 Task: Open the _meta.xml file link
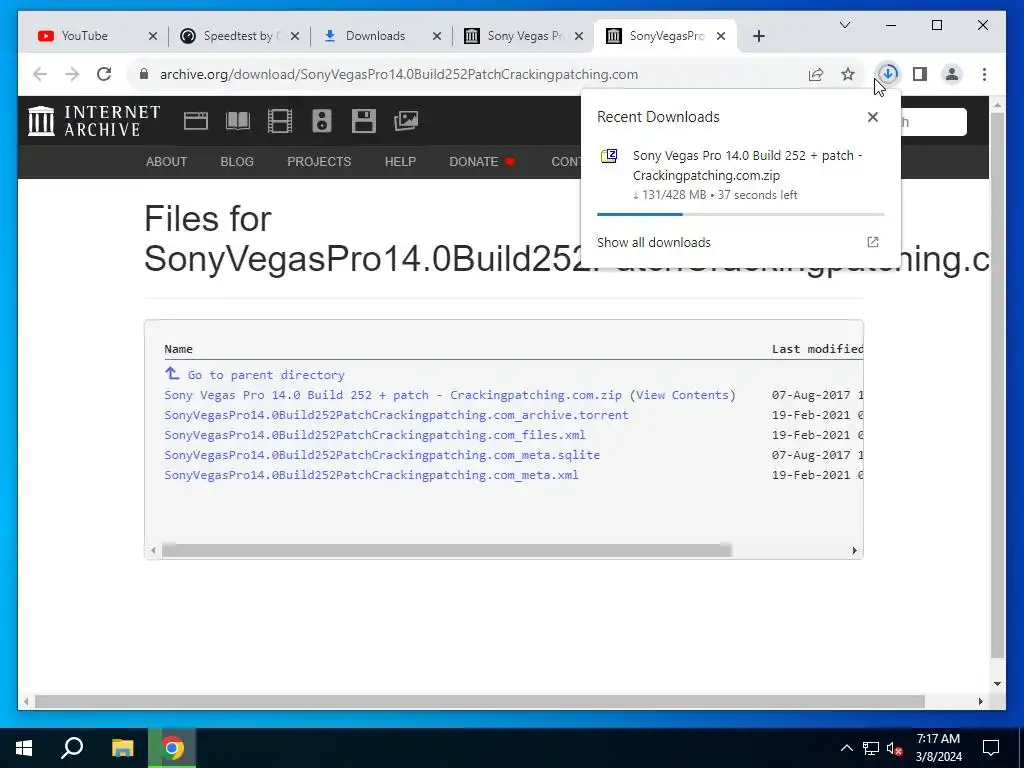tap(372, 475)
